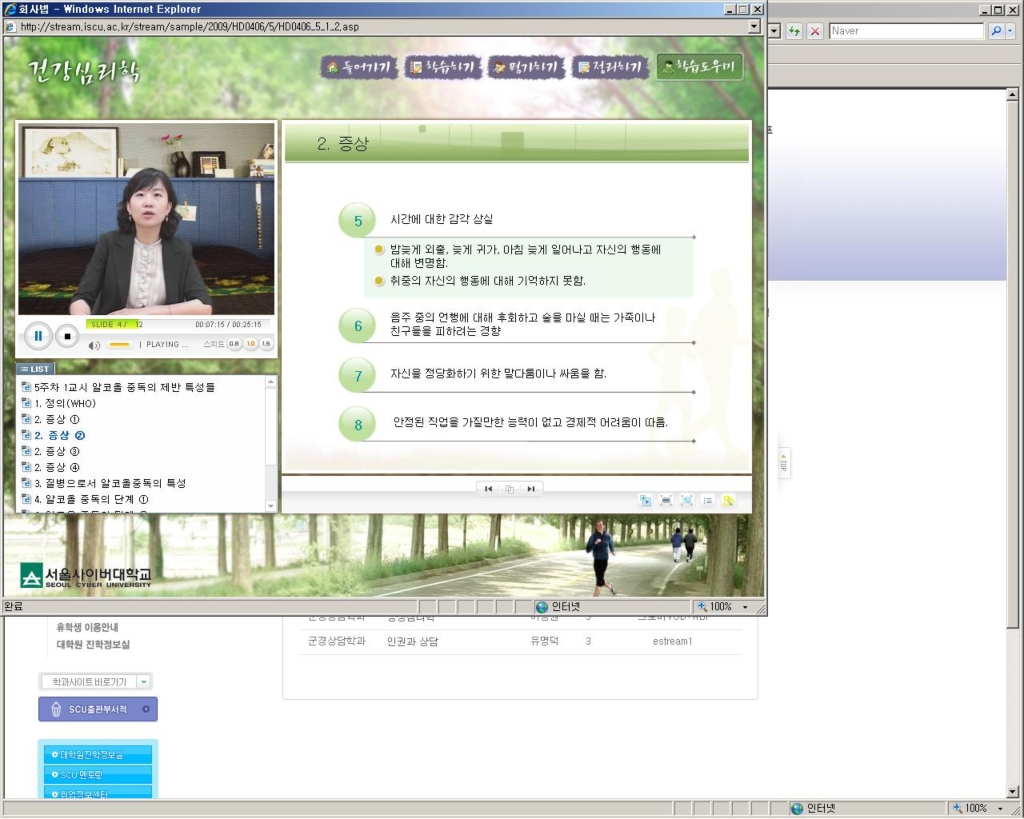Click the video of the lecturer

click(146, 219)
